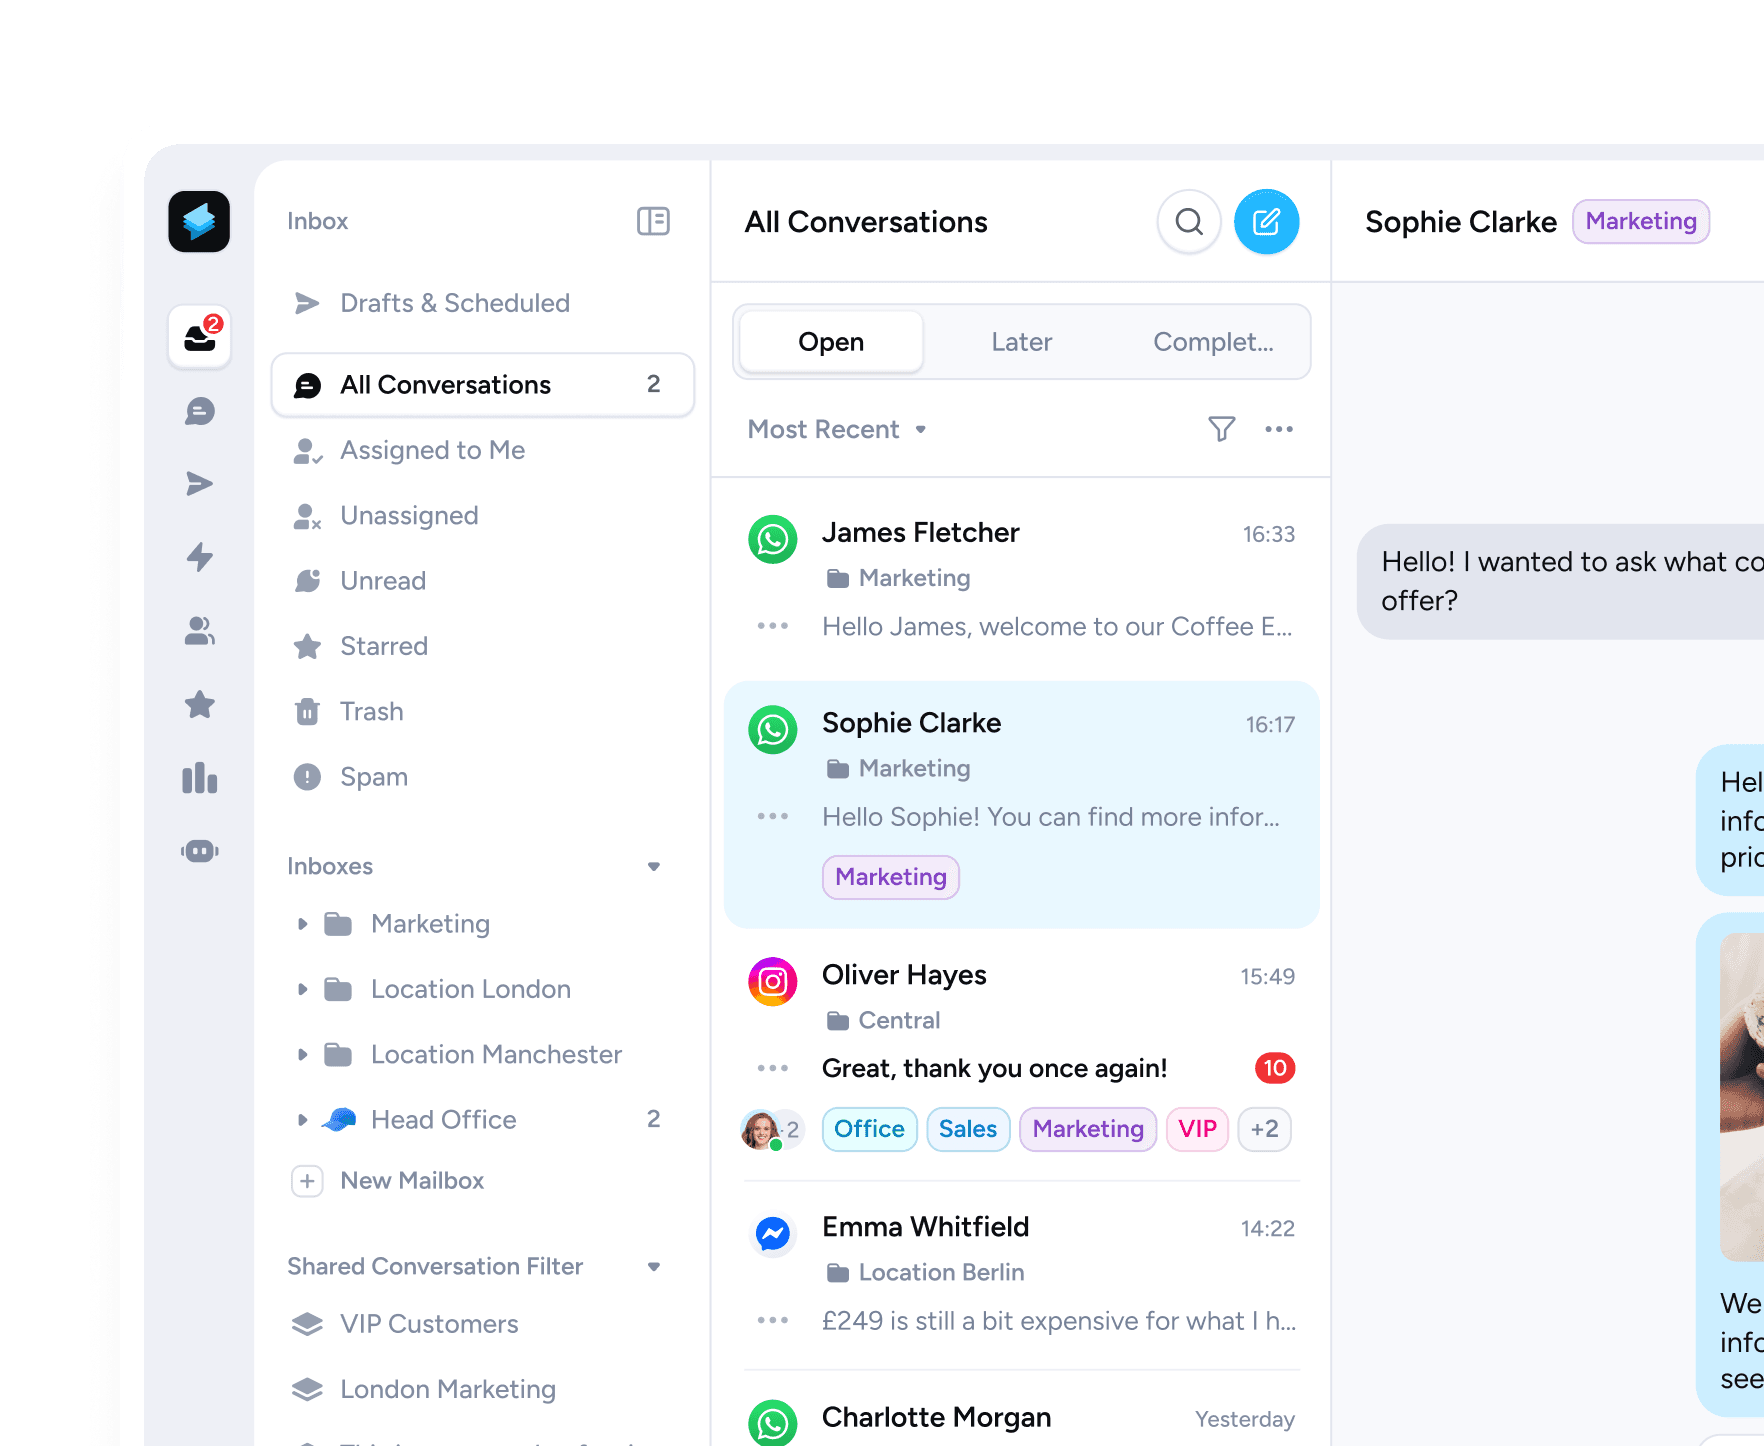
Task: Click the search conversations icon
Action: coord(1189,222)
